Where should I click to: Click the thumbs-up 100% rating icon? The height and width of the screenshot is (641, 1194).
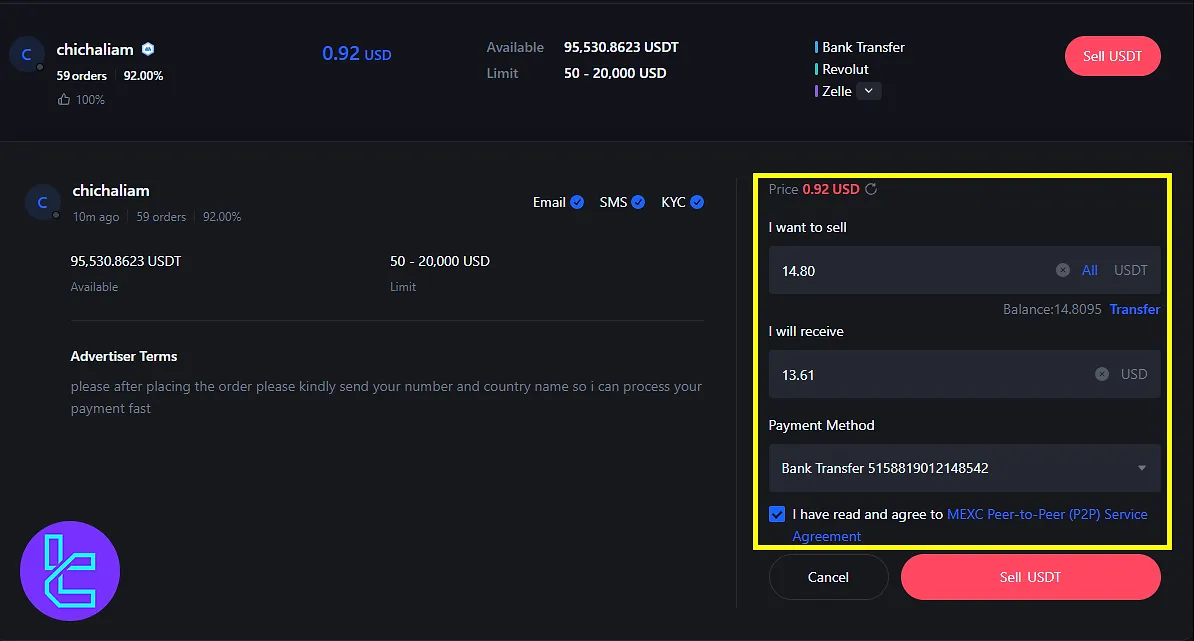coord(64,100)
